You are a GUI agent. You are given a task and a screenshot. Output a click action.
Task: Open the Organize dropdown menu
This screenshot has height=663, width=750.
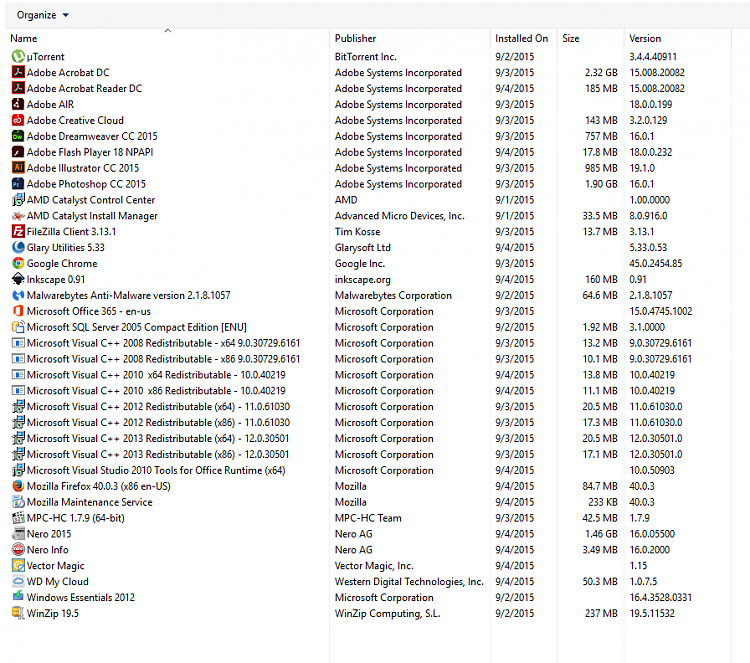click(43, 15)
